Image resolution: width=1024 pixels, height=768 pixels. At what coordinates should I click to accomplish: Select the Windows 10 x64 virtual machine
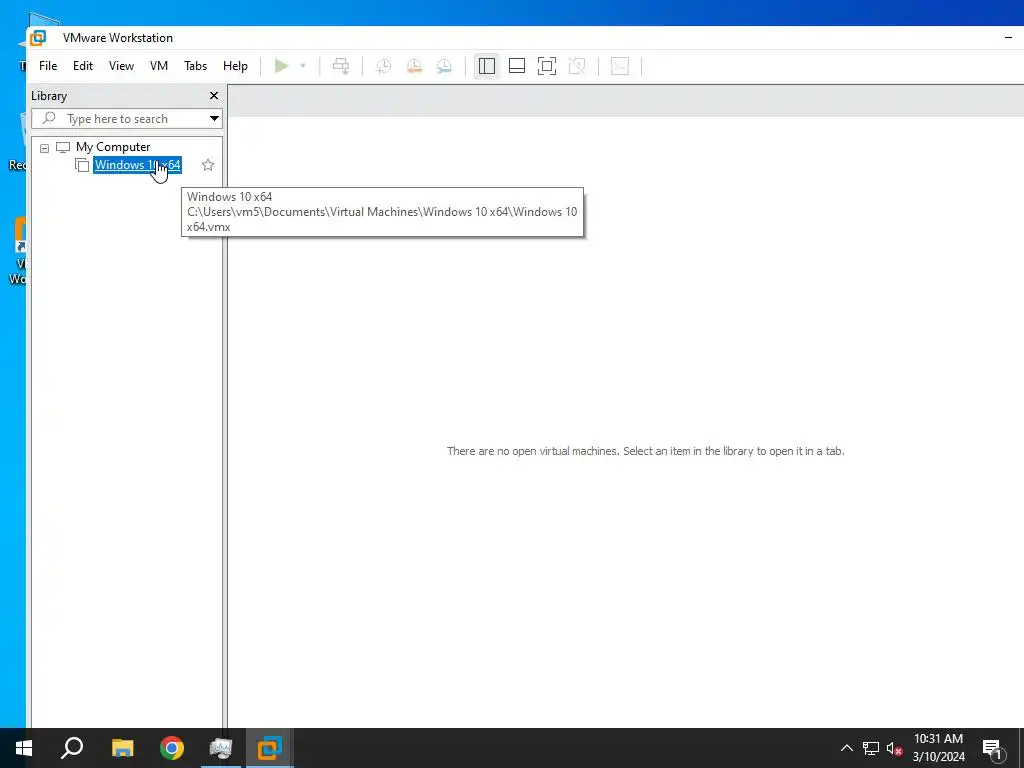point(137,165)
